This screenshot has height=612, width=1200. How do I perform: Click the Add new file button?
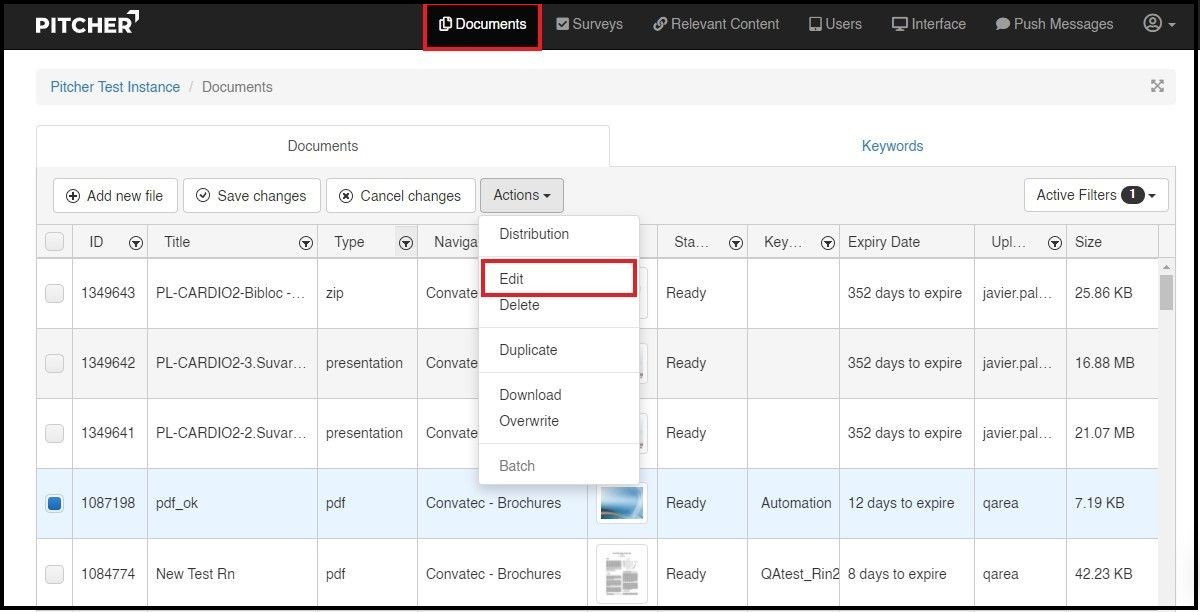click(114, 196)
